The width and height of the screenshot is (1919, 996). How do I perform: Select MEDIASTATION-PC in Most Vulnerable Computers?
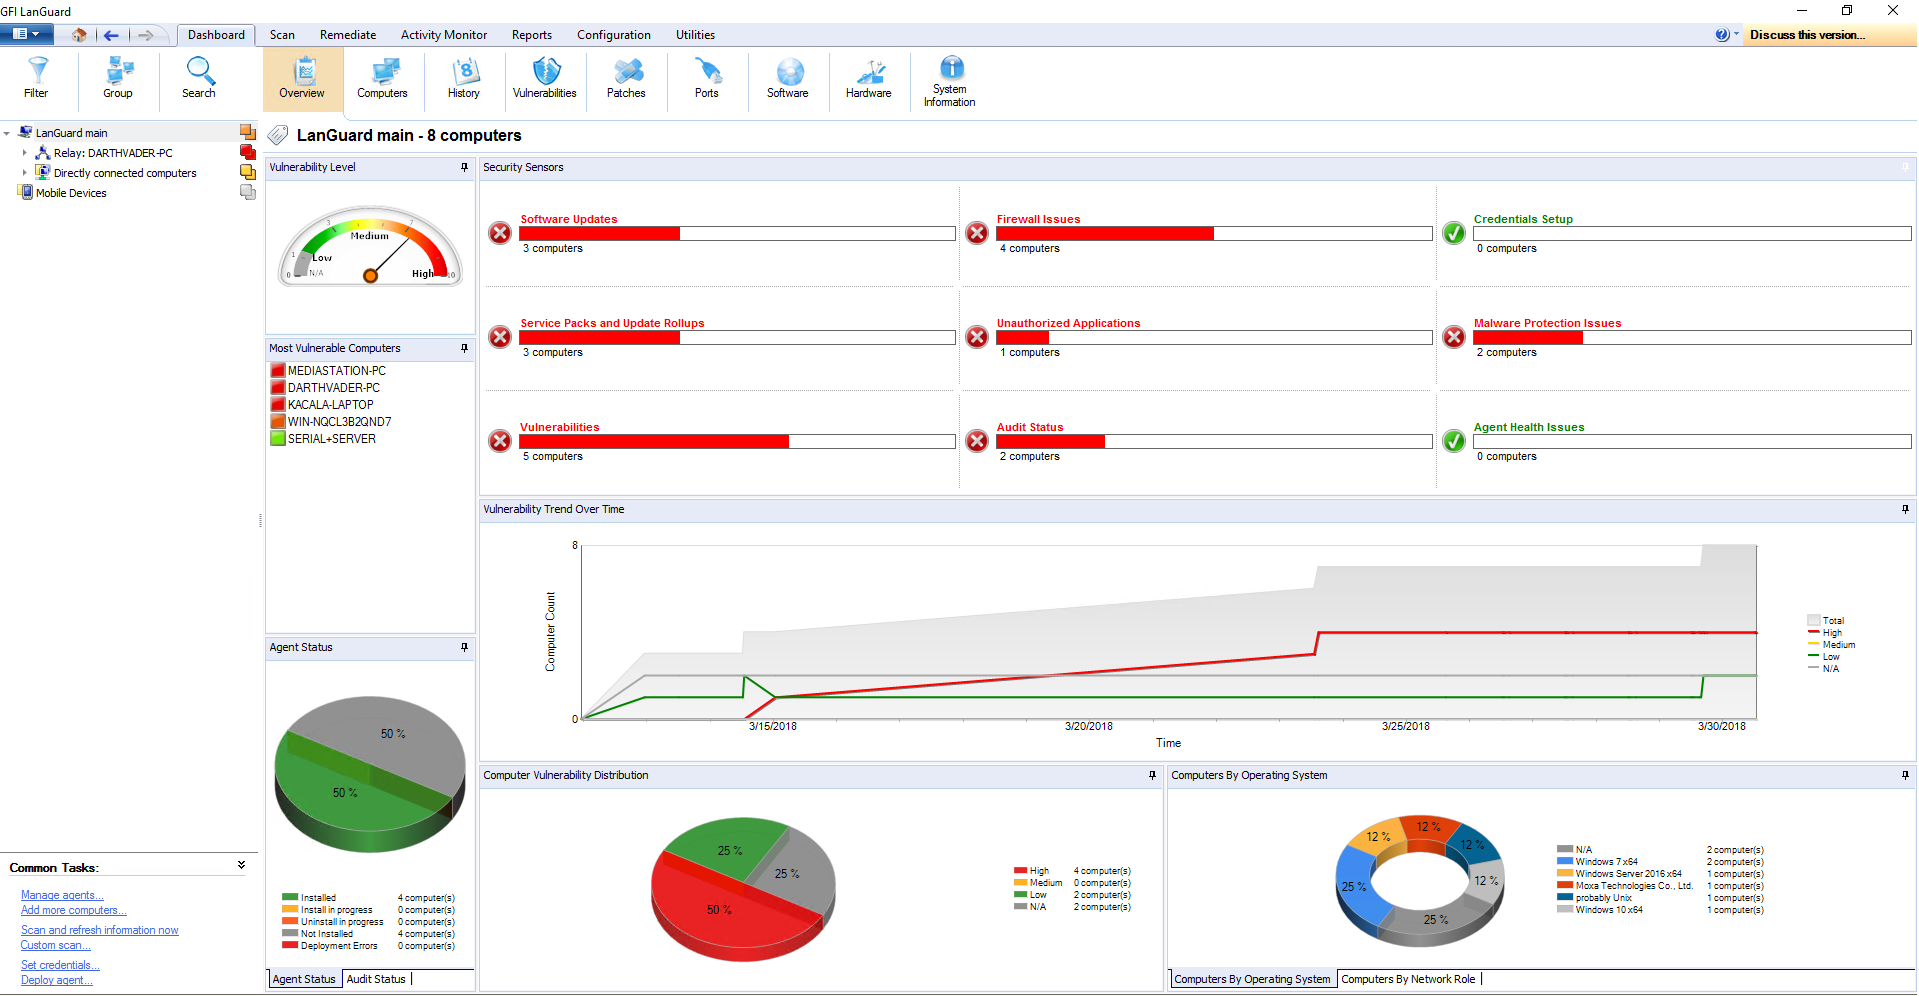click(336, 371)
